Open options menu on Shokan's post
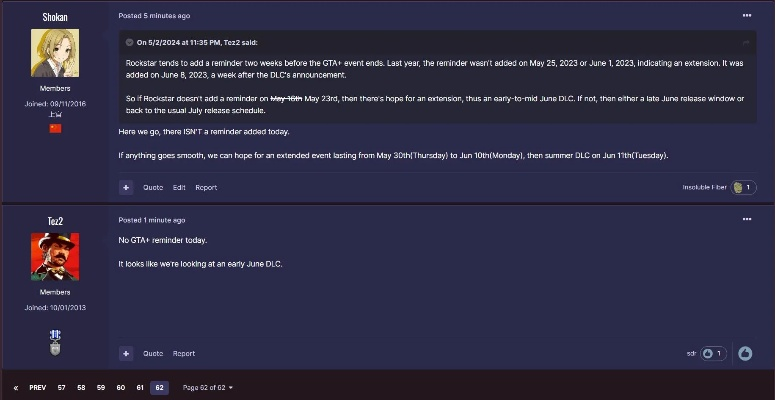The image size is (775, 400). [x=746, y=15]
